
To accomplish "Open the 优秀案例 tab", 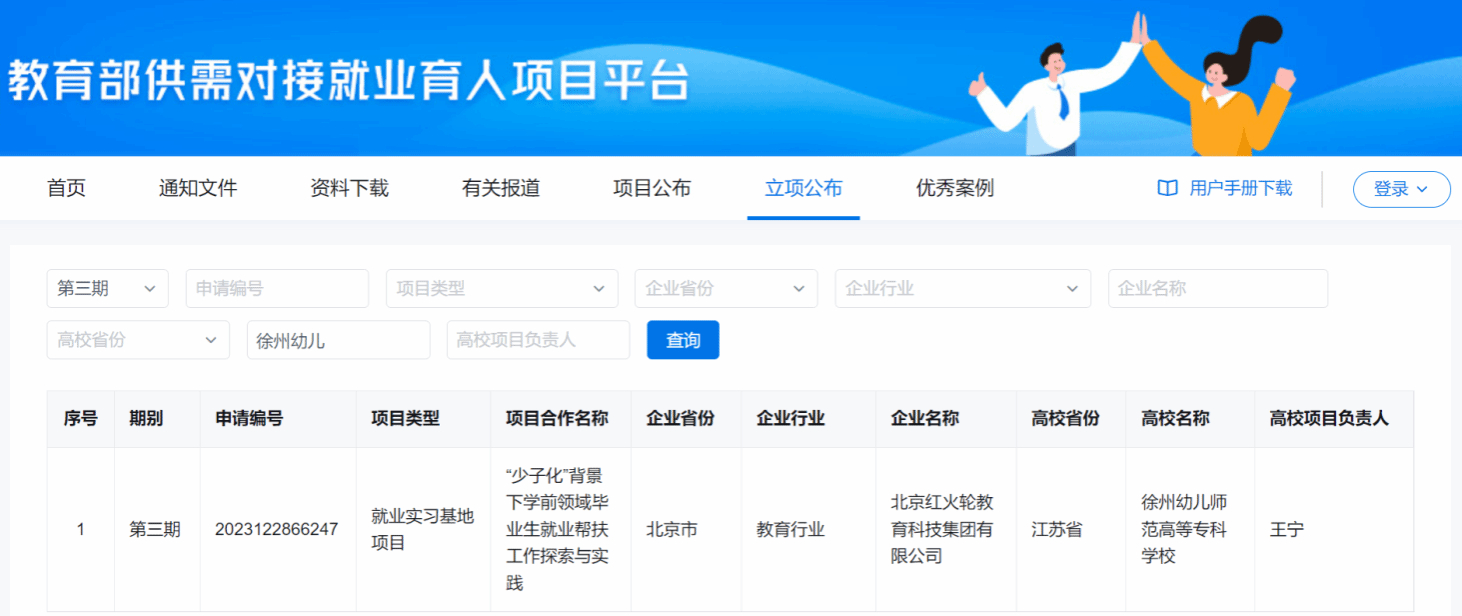I will [x=955, y=188].
